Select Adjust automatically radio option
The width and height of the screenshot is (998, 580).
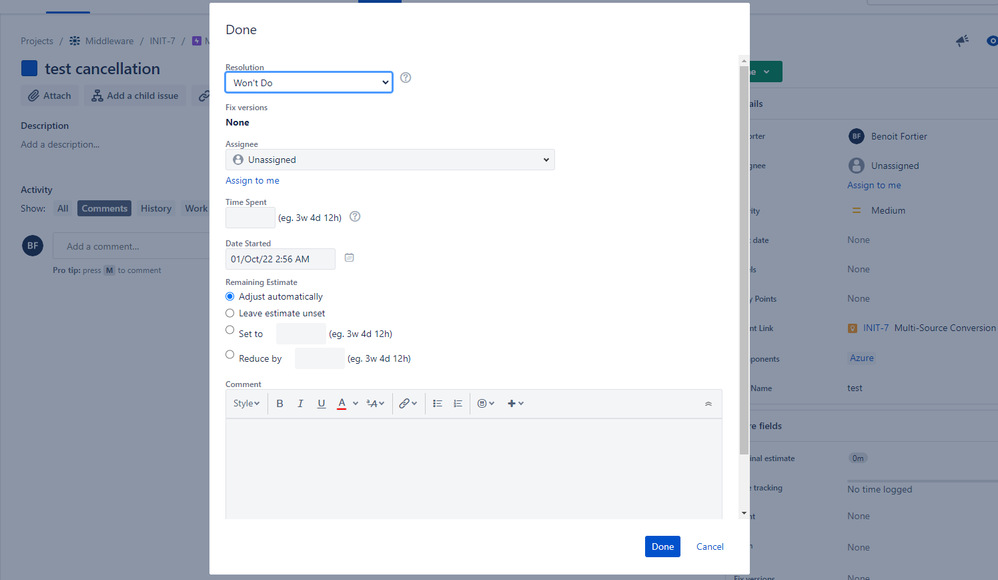(230, 297)
